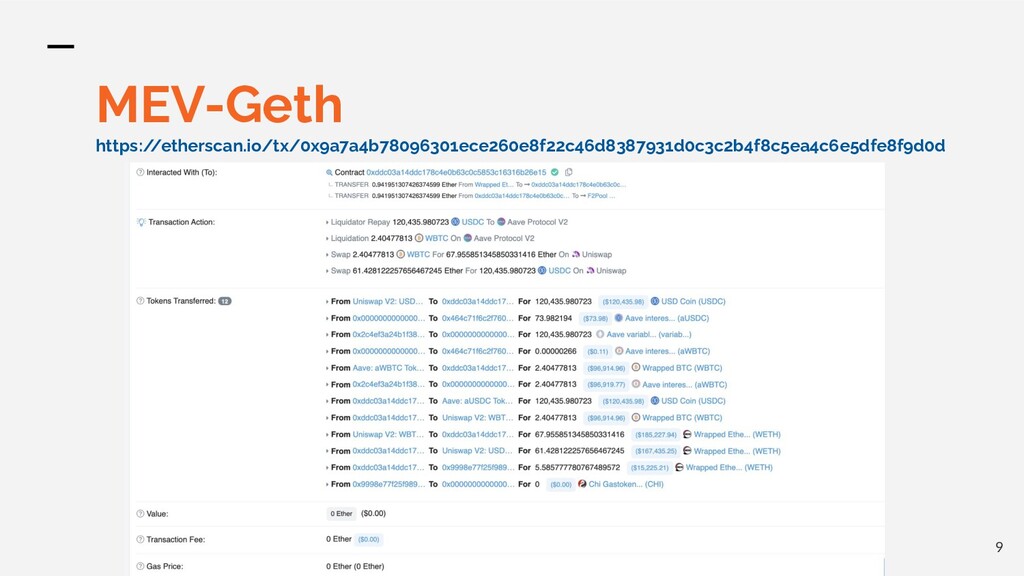Click the lightbulb icon beside Transaction Action
This screenshot has height=576, width=1024.
[x=141, y=222]
